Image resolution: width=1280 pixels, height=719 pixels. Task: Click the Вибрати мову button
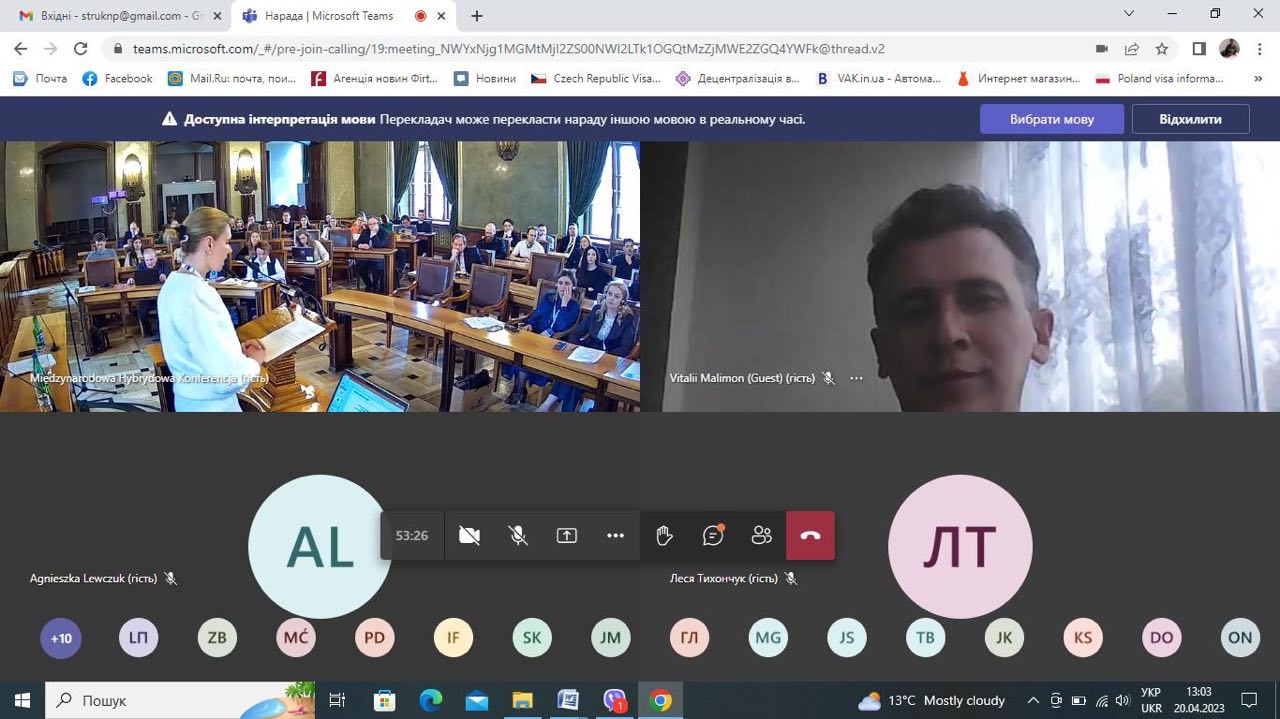[1051, 119]
